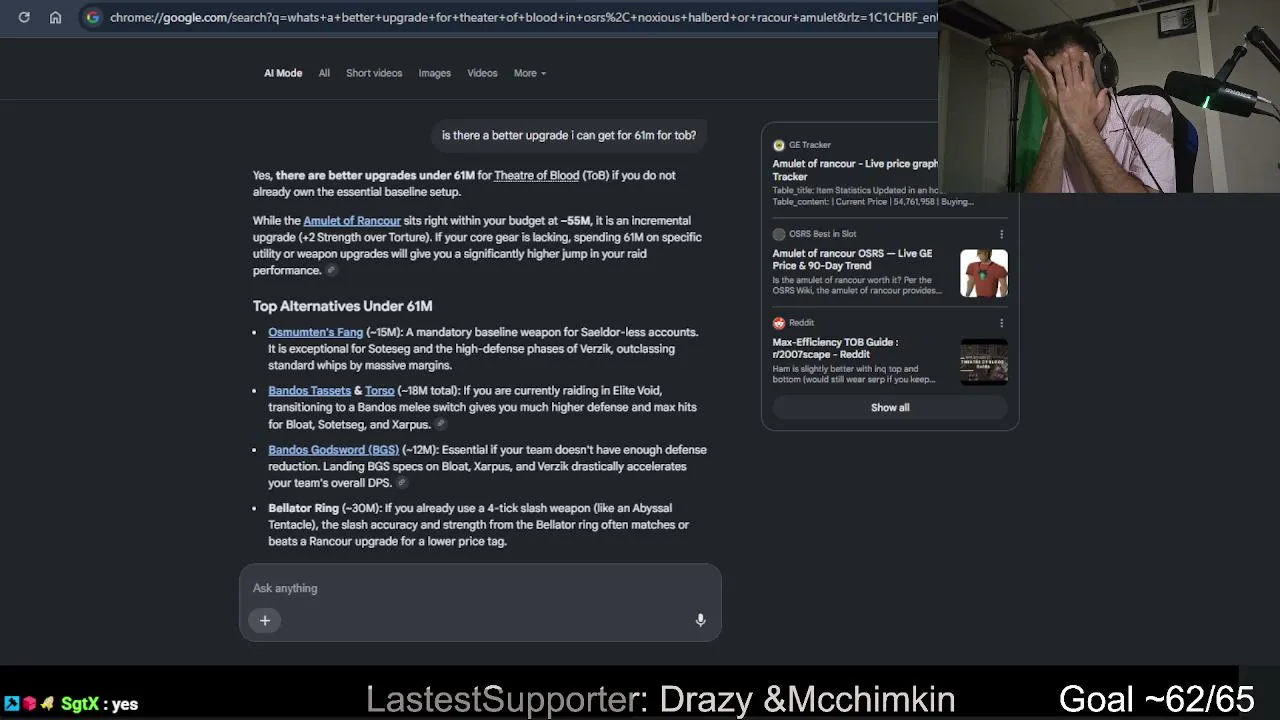This screenshot has height=720, width=1280.
Task: Reload the page in the browser
Action: (24, 17)
